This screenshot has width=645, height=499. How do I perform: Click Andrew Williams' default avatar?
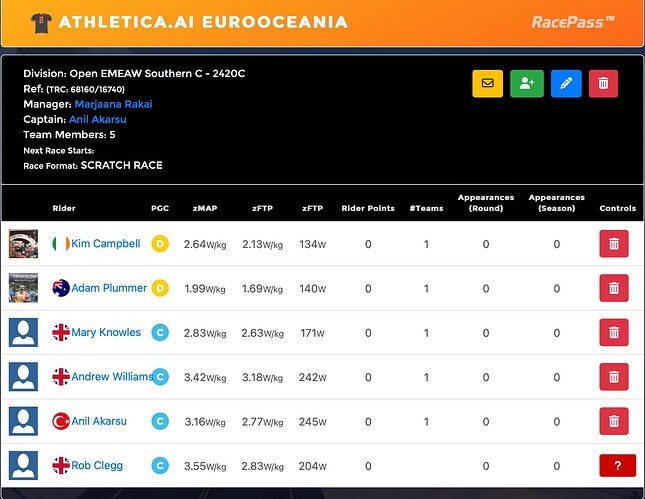point(23,377)
